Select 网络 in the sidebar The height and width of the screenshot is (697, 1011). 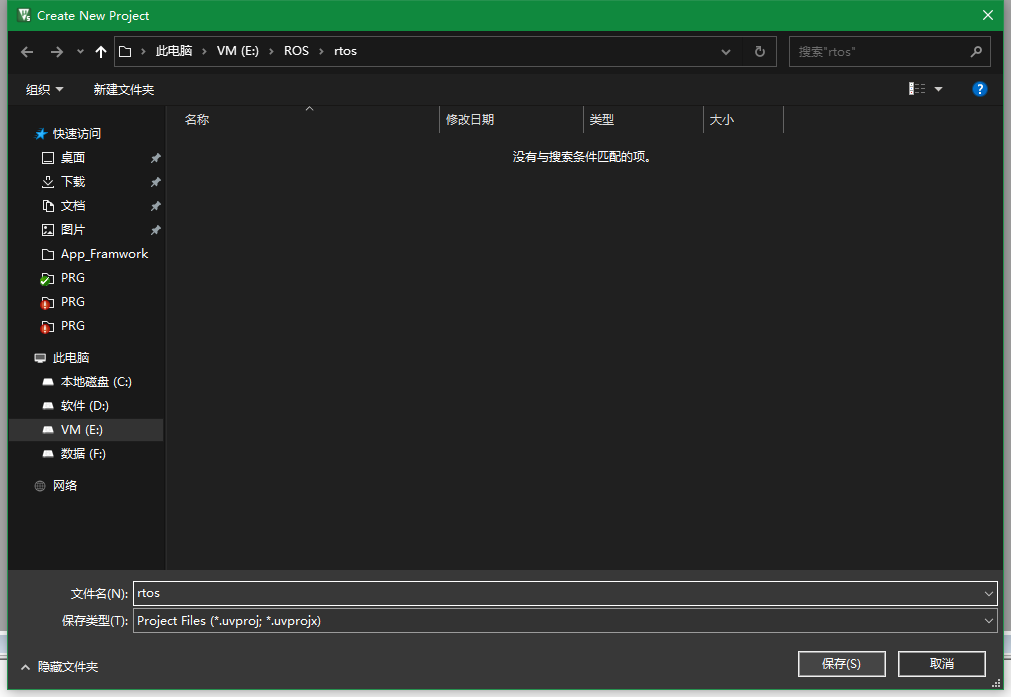pyautogui.click(x=64, y=486)
